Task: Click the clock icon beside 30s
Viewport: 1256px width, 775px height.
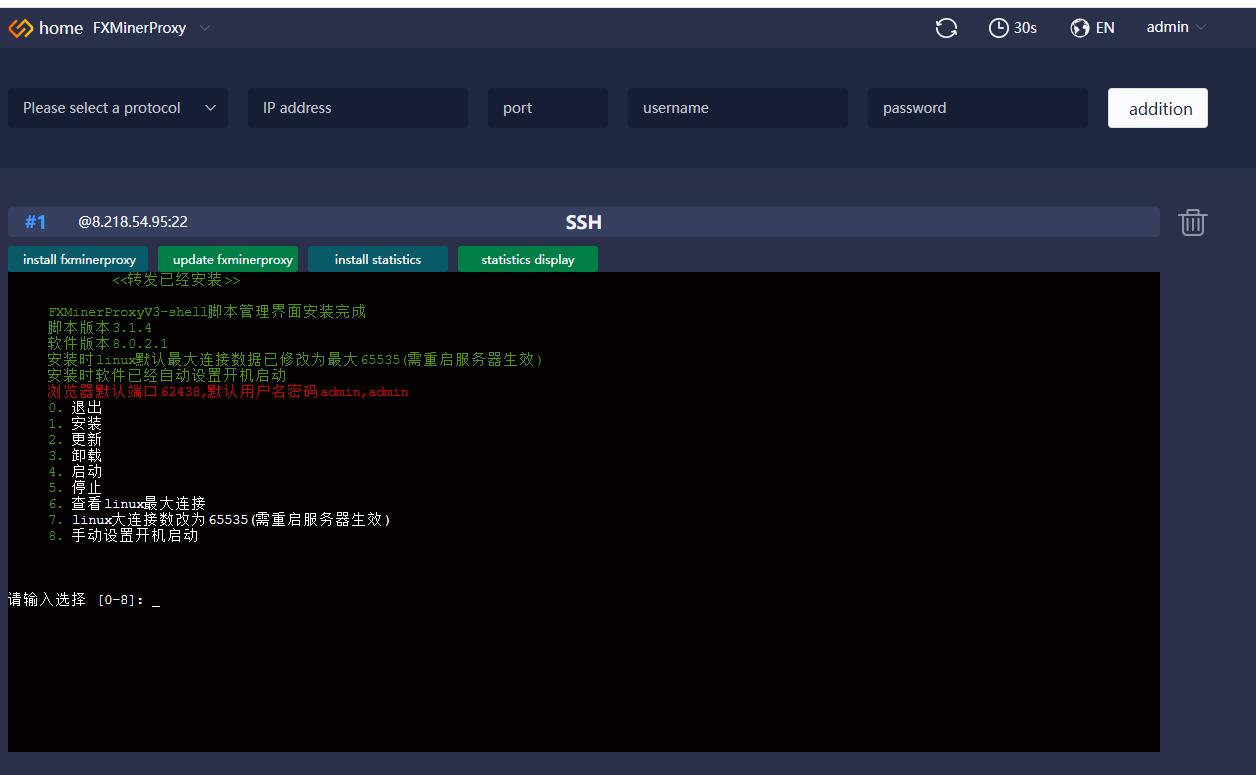Action: [998, 28]
